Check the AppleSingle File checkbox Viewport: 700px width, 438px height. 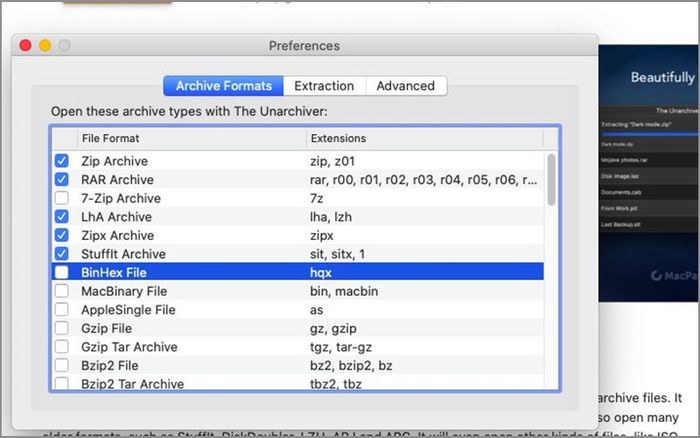pos(62,309)
